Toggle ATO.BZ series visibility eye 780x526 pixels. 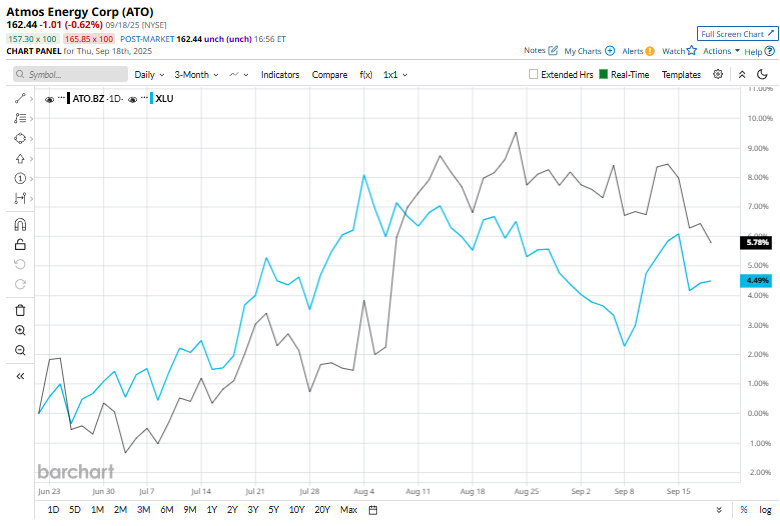tap(49, 100)
